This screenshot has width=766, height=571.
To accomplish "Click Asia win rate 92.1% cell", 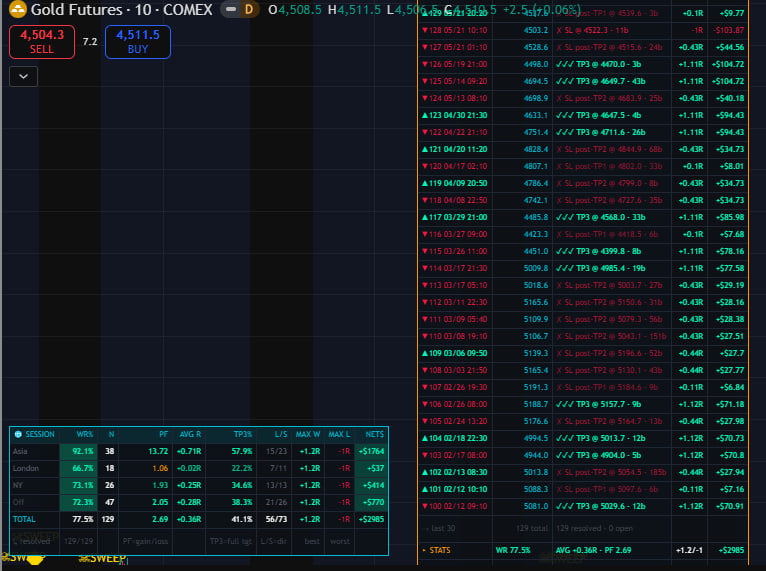I will pyautogui.click(x=79, y=451).
